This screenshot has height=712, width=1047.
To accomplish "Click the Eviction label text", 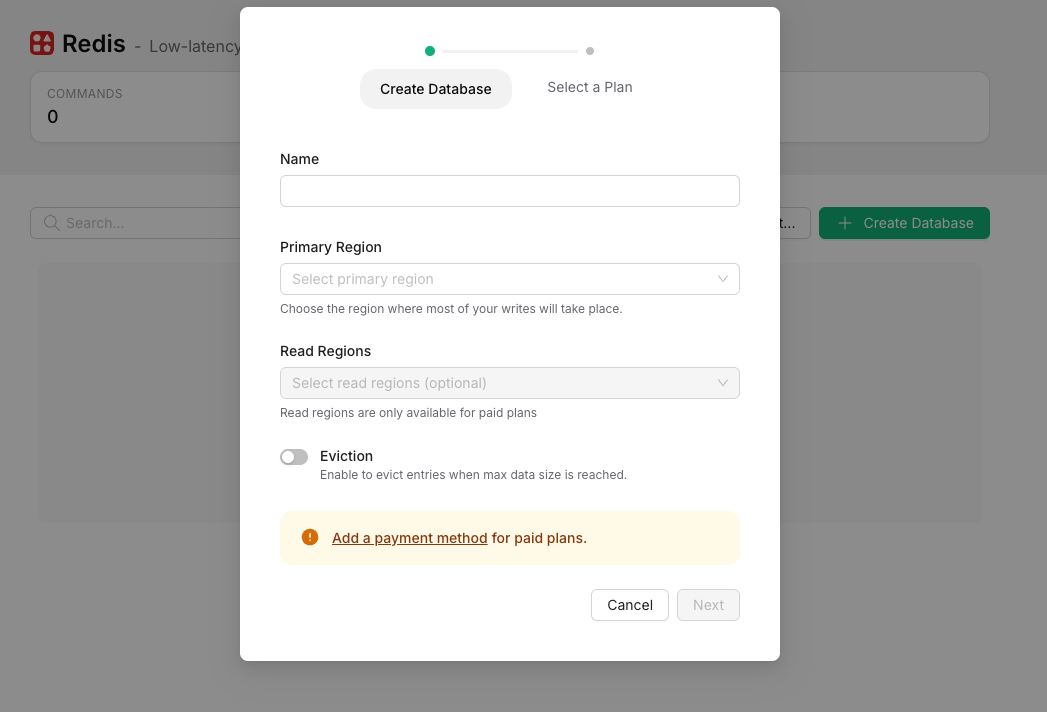I will point(346,456).
